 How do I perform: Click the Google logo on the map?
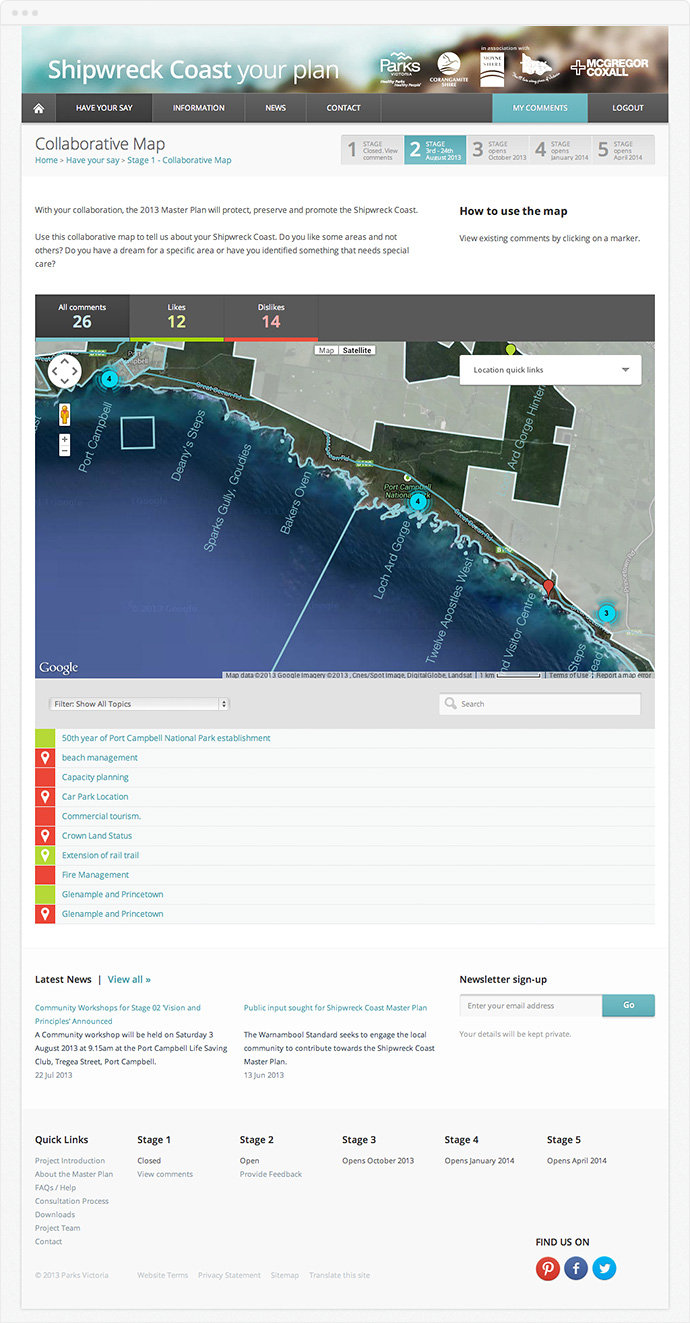coord(58,668)
